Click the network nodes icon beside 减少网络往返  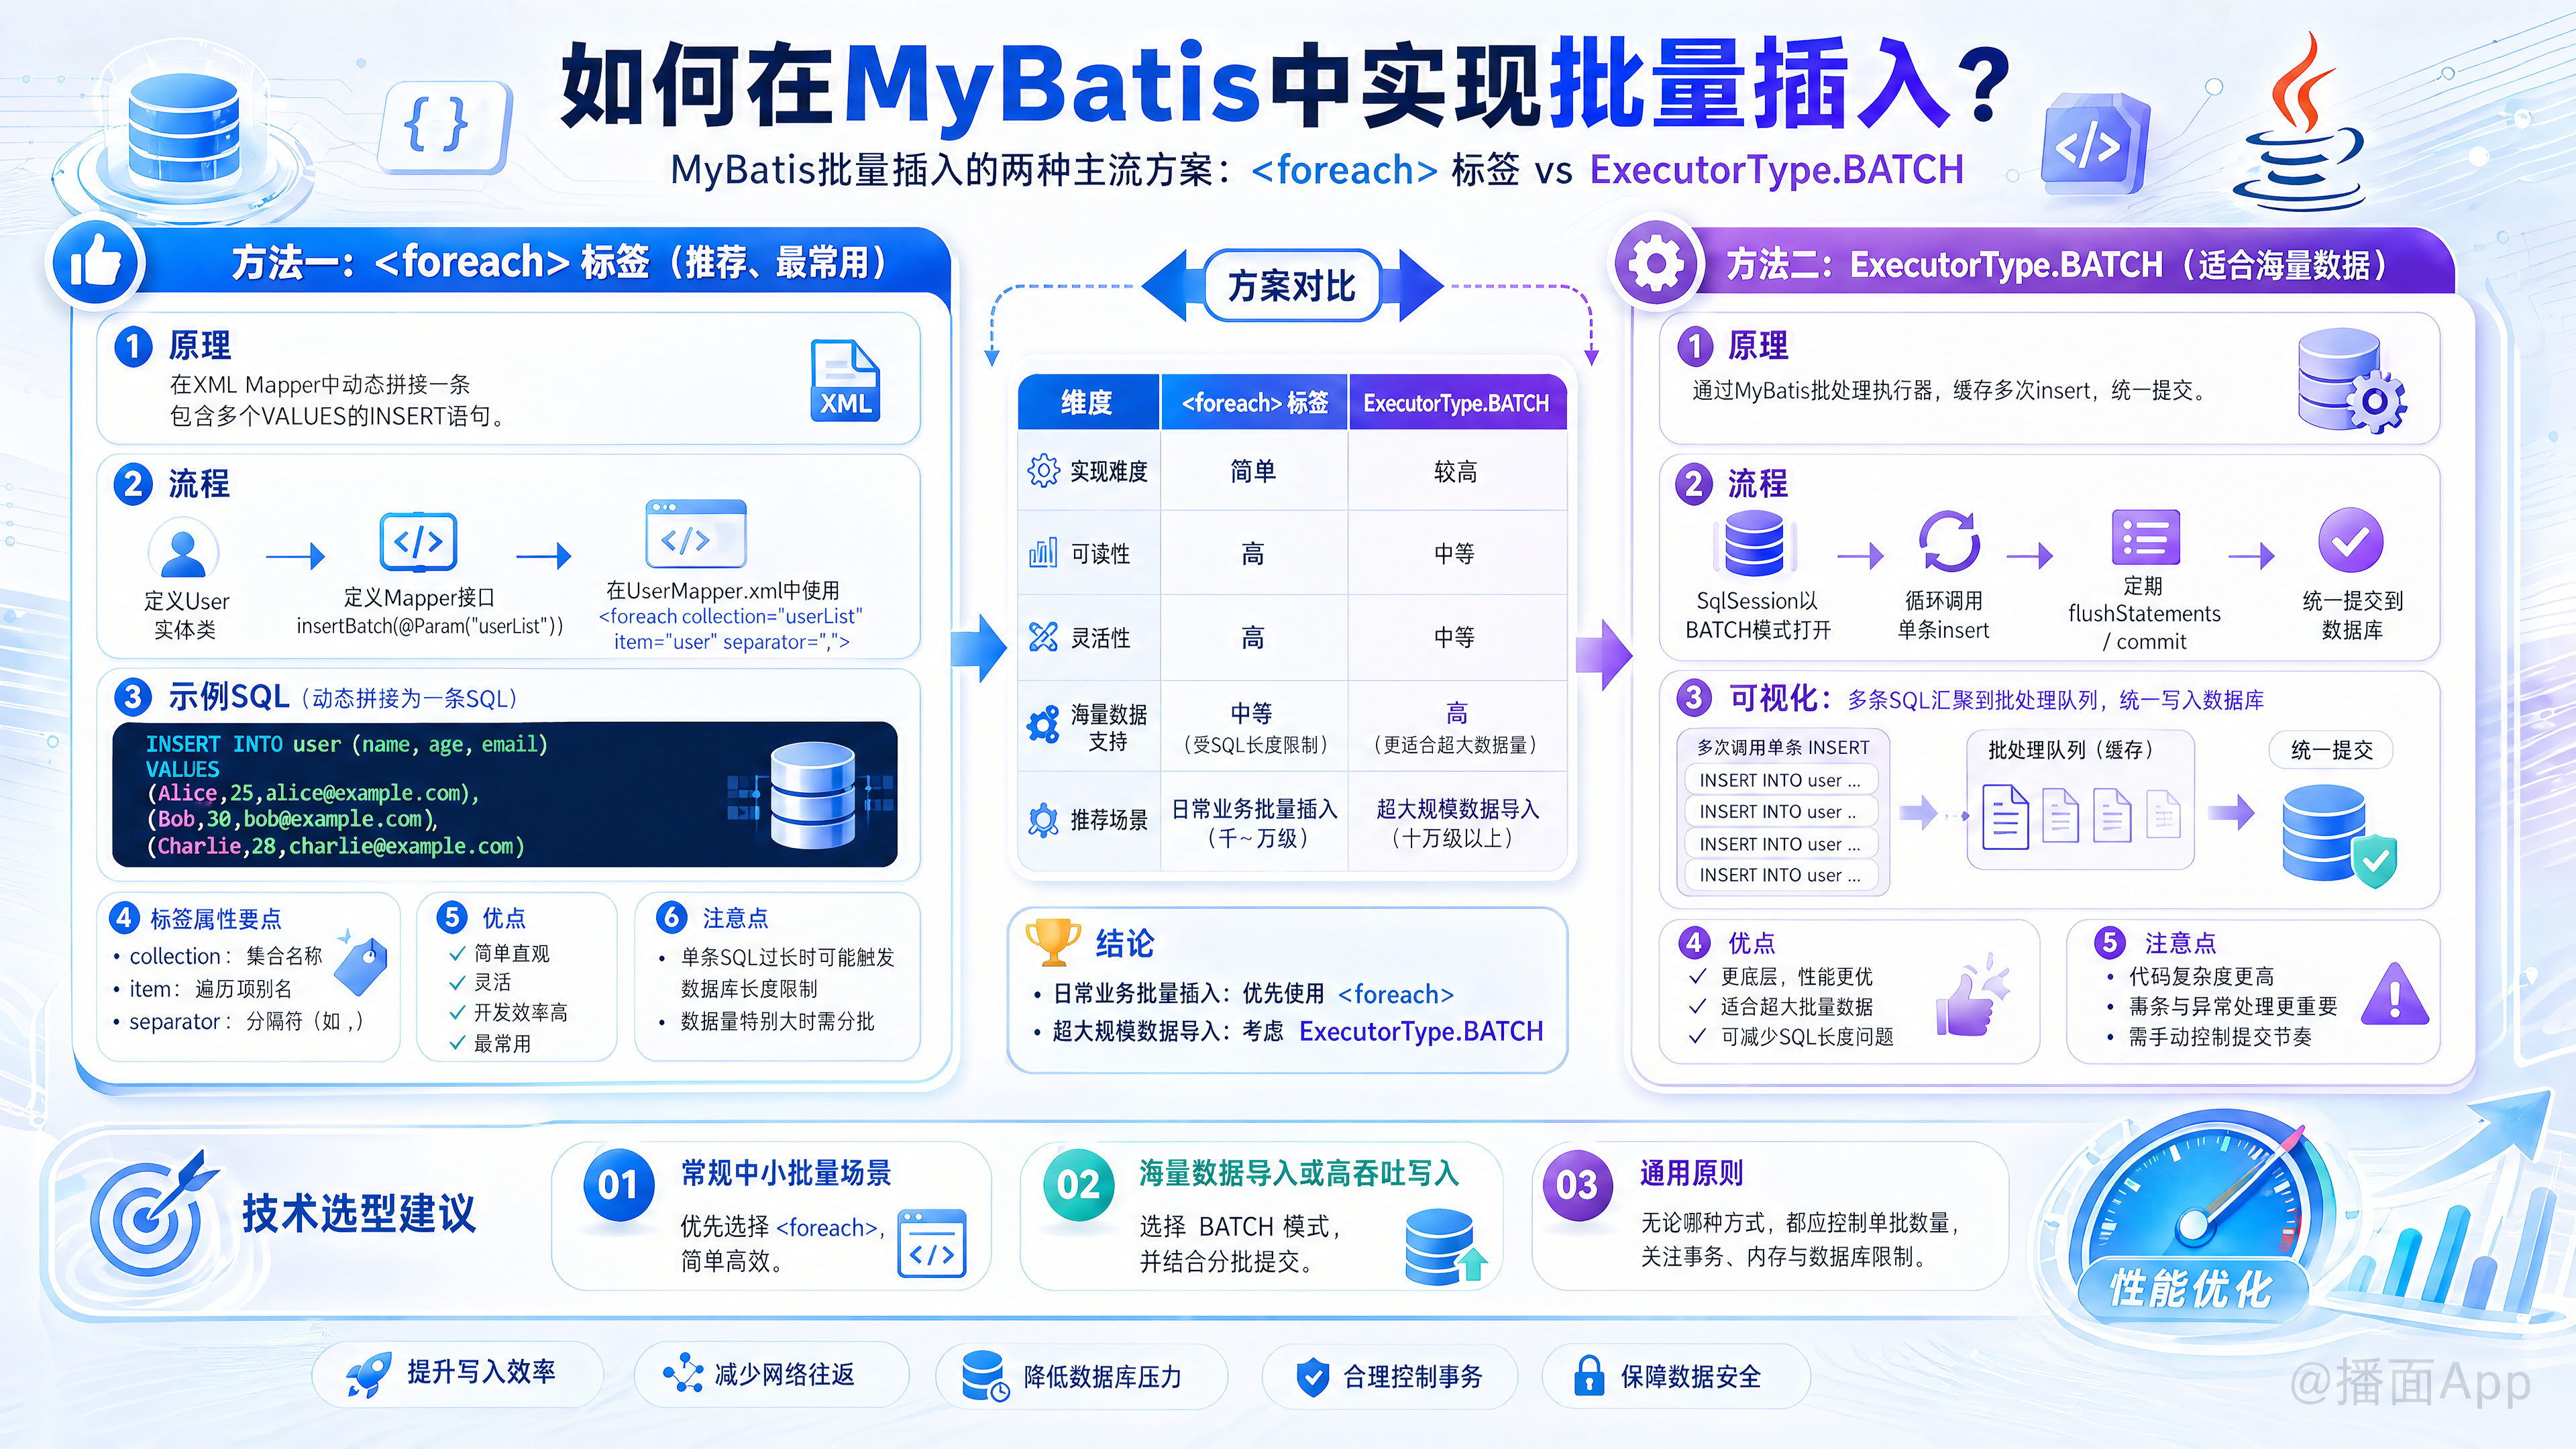tap(683, 1373)
